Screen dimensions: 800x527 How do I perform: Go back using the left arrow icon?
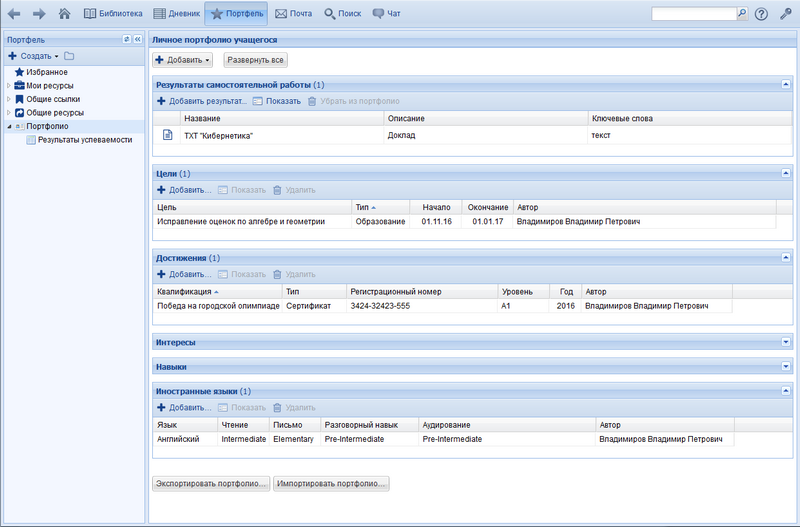pos(14,14)
